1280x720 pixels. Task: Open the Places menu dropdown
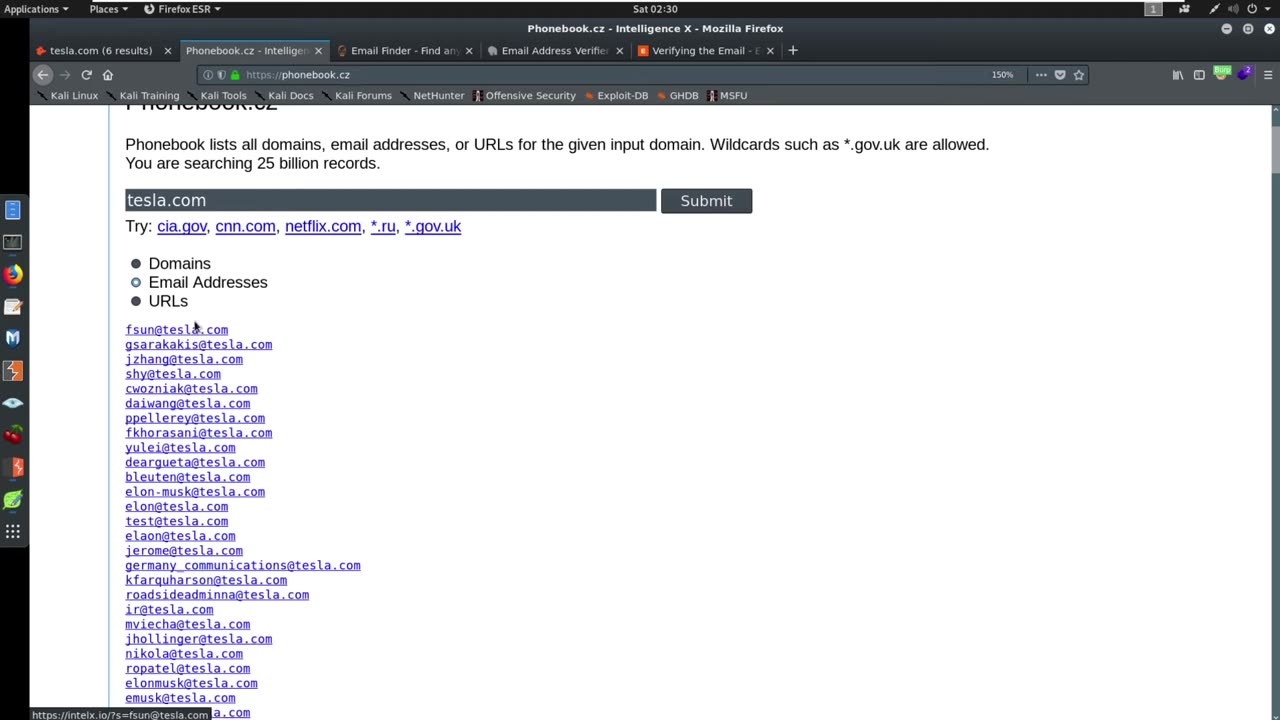[109, 9]
